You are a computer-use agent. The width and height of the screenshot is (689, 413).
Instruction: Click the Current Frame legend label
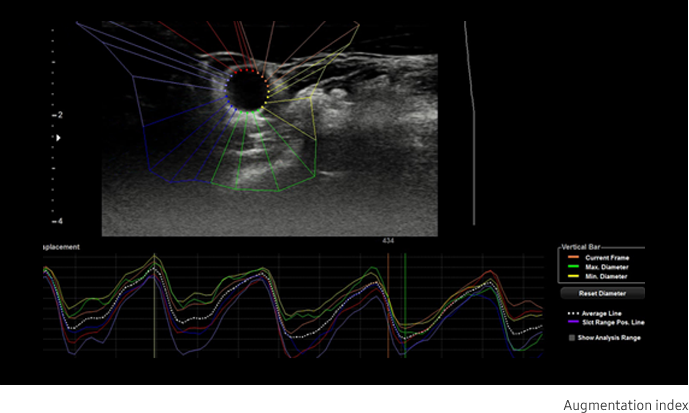point(607,257)
